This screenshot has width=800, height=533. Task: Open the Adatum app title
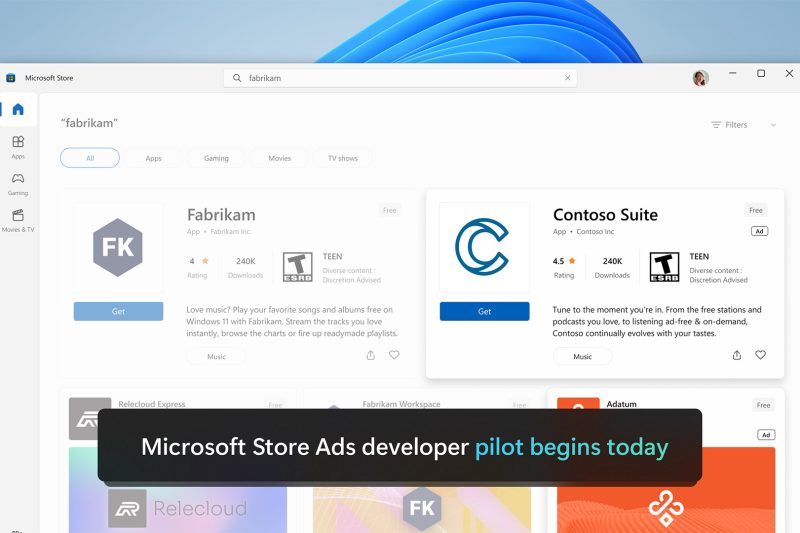[x=621, y=404]
